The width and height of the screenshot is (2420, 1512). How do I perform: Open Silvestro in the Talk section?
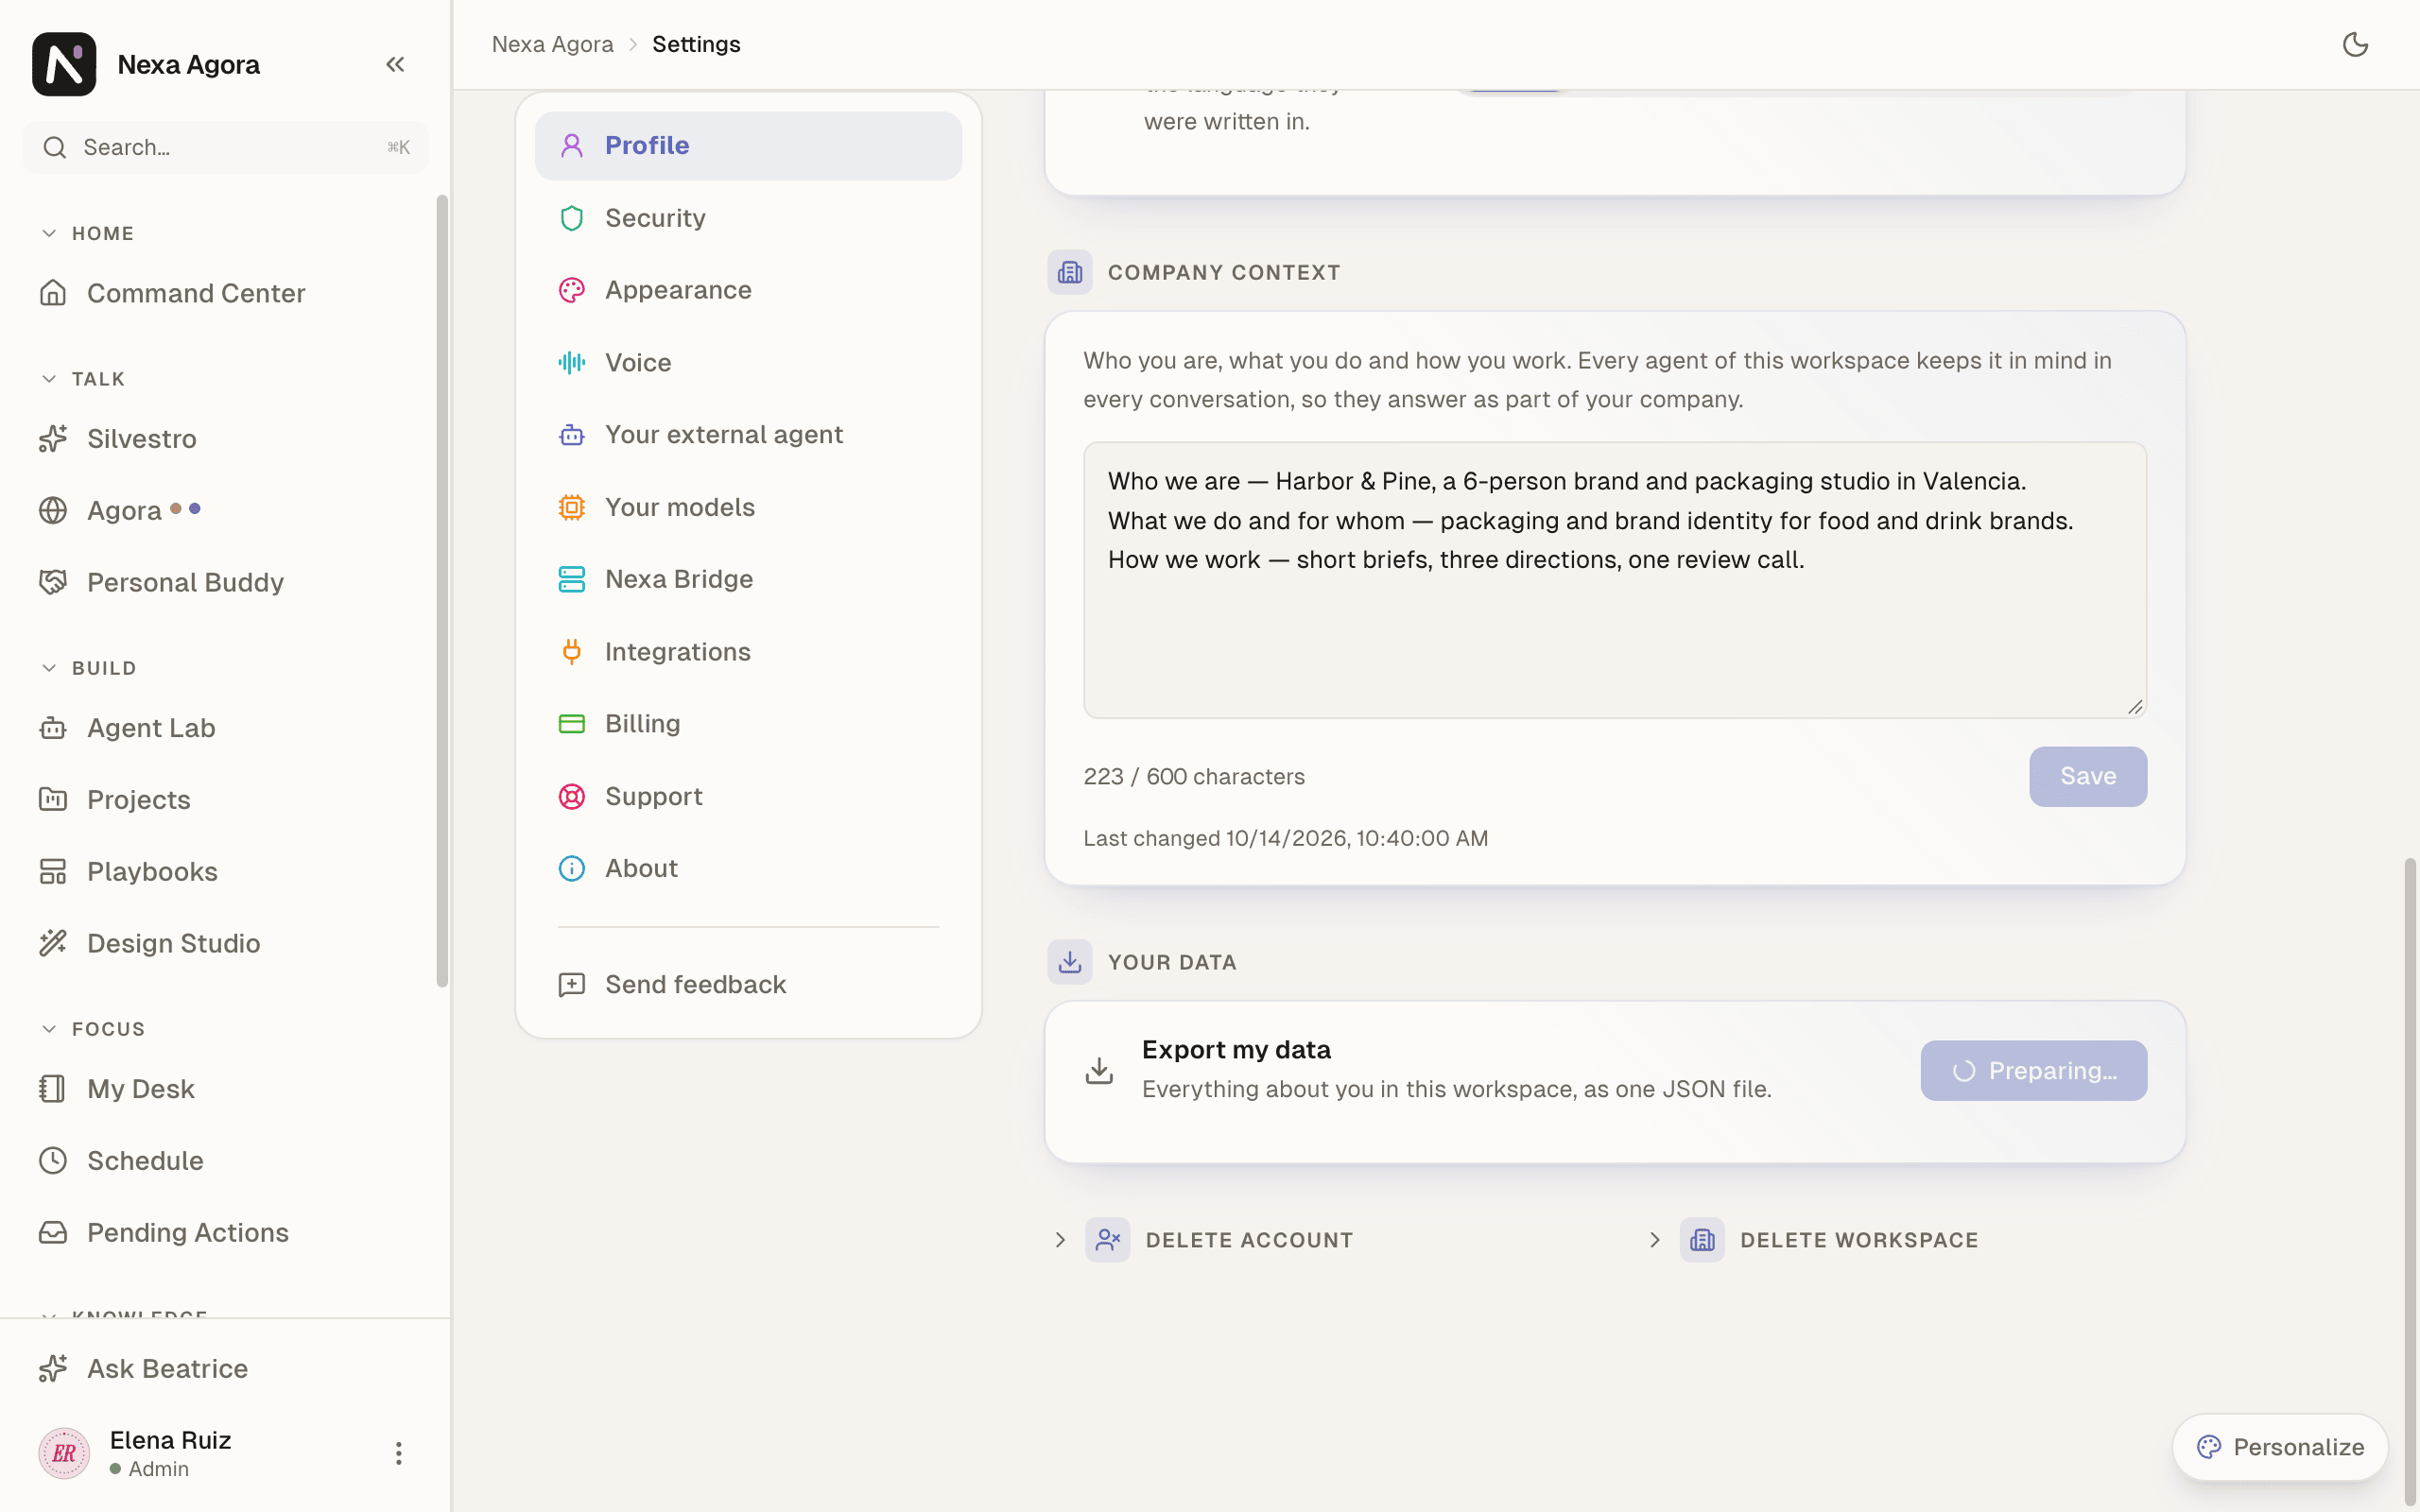225,439
